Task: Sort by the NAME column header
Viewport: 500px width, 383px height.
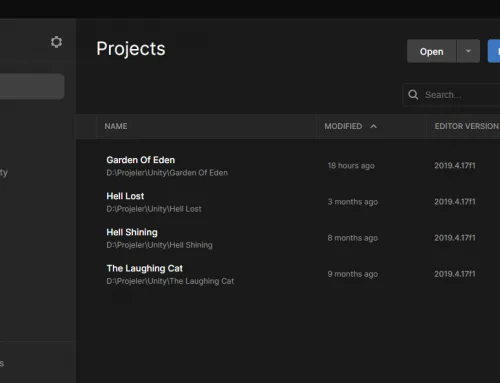Action: click(116, 126)
